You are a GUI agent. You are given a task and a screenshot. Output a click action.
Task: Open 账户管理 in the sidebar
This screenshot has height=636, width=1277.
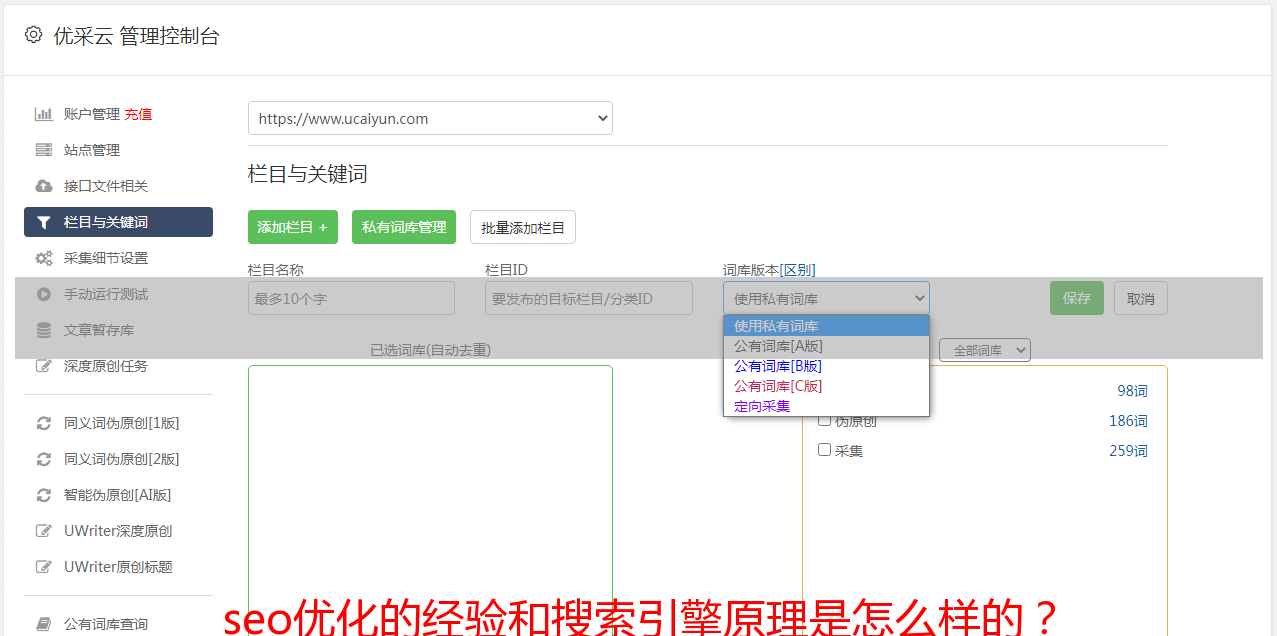pyautogui.click(x=92, y=114)
